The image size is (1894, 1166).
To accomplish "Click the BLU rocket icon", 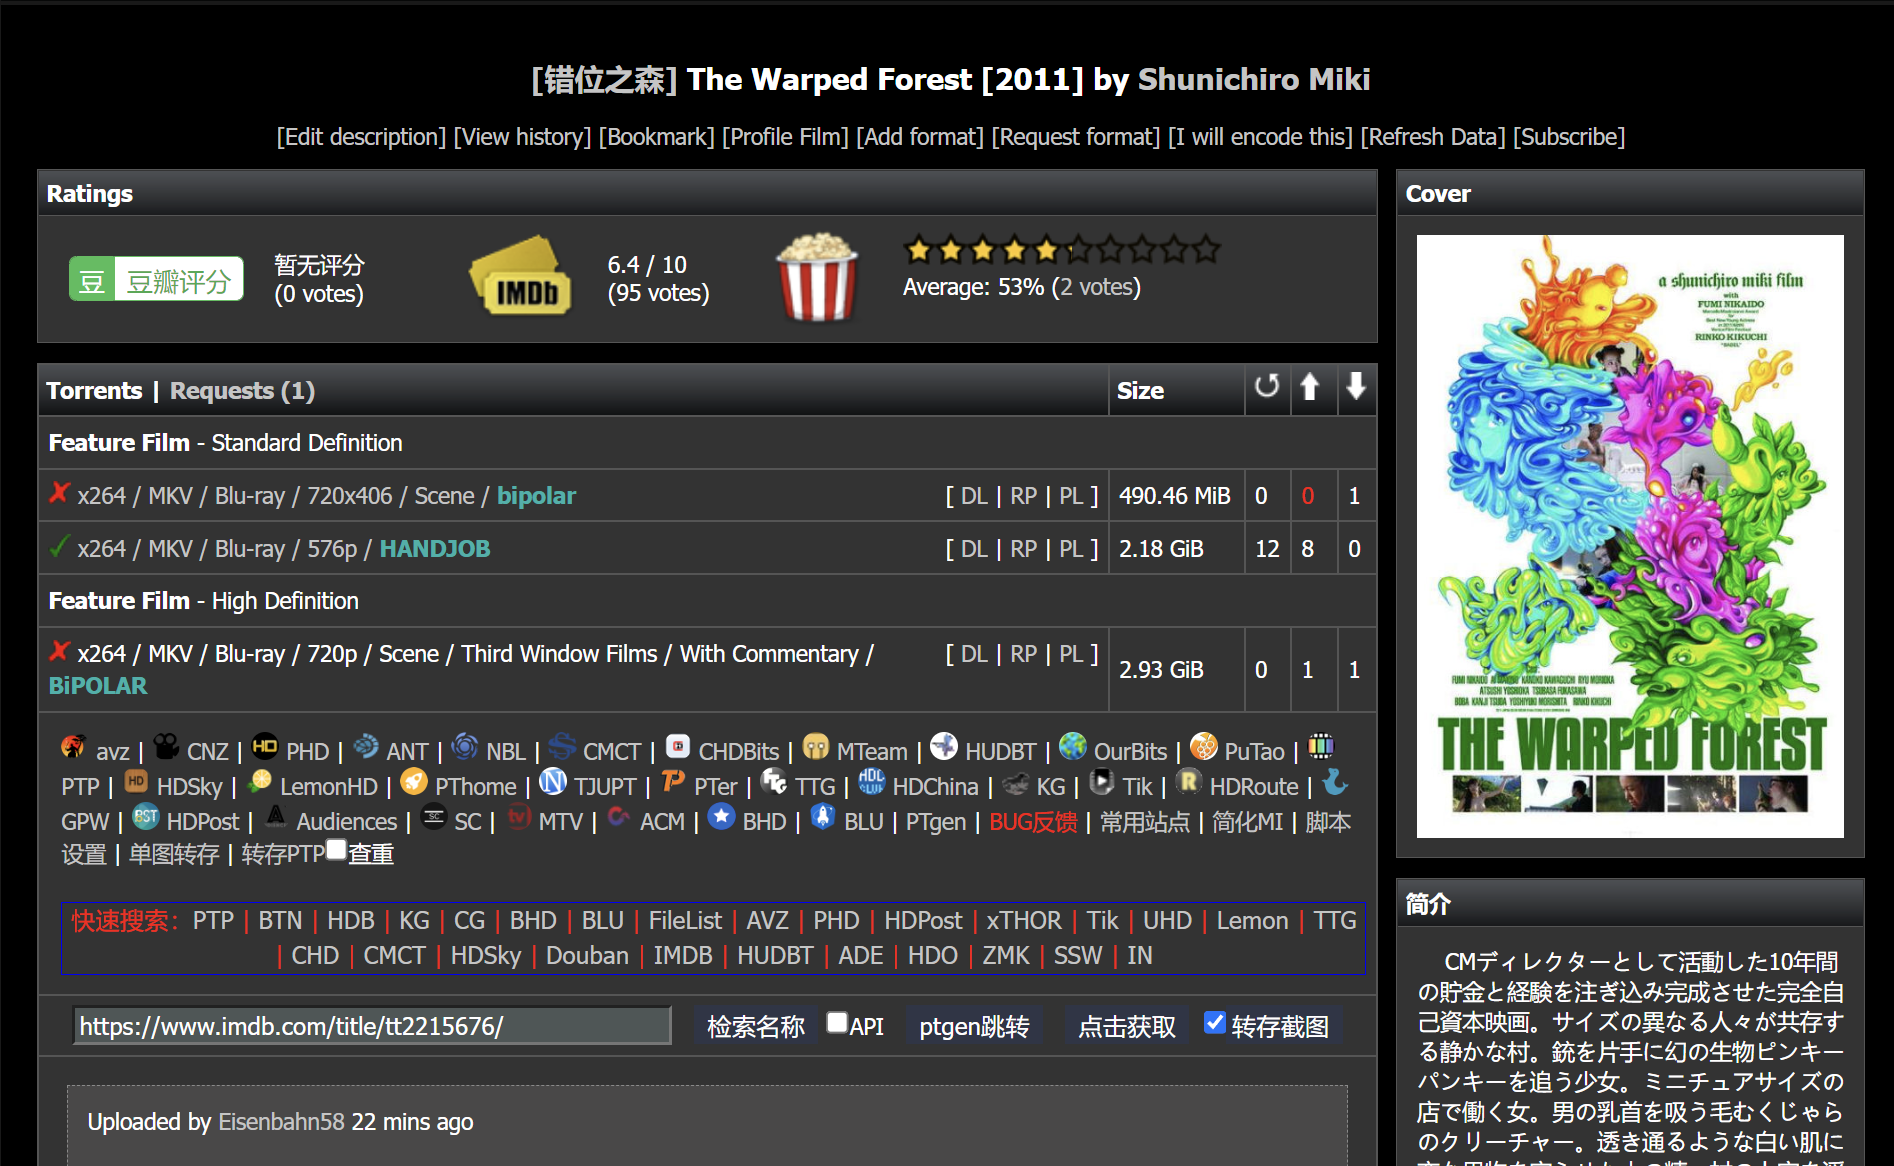I will pos(823,816).
